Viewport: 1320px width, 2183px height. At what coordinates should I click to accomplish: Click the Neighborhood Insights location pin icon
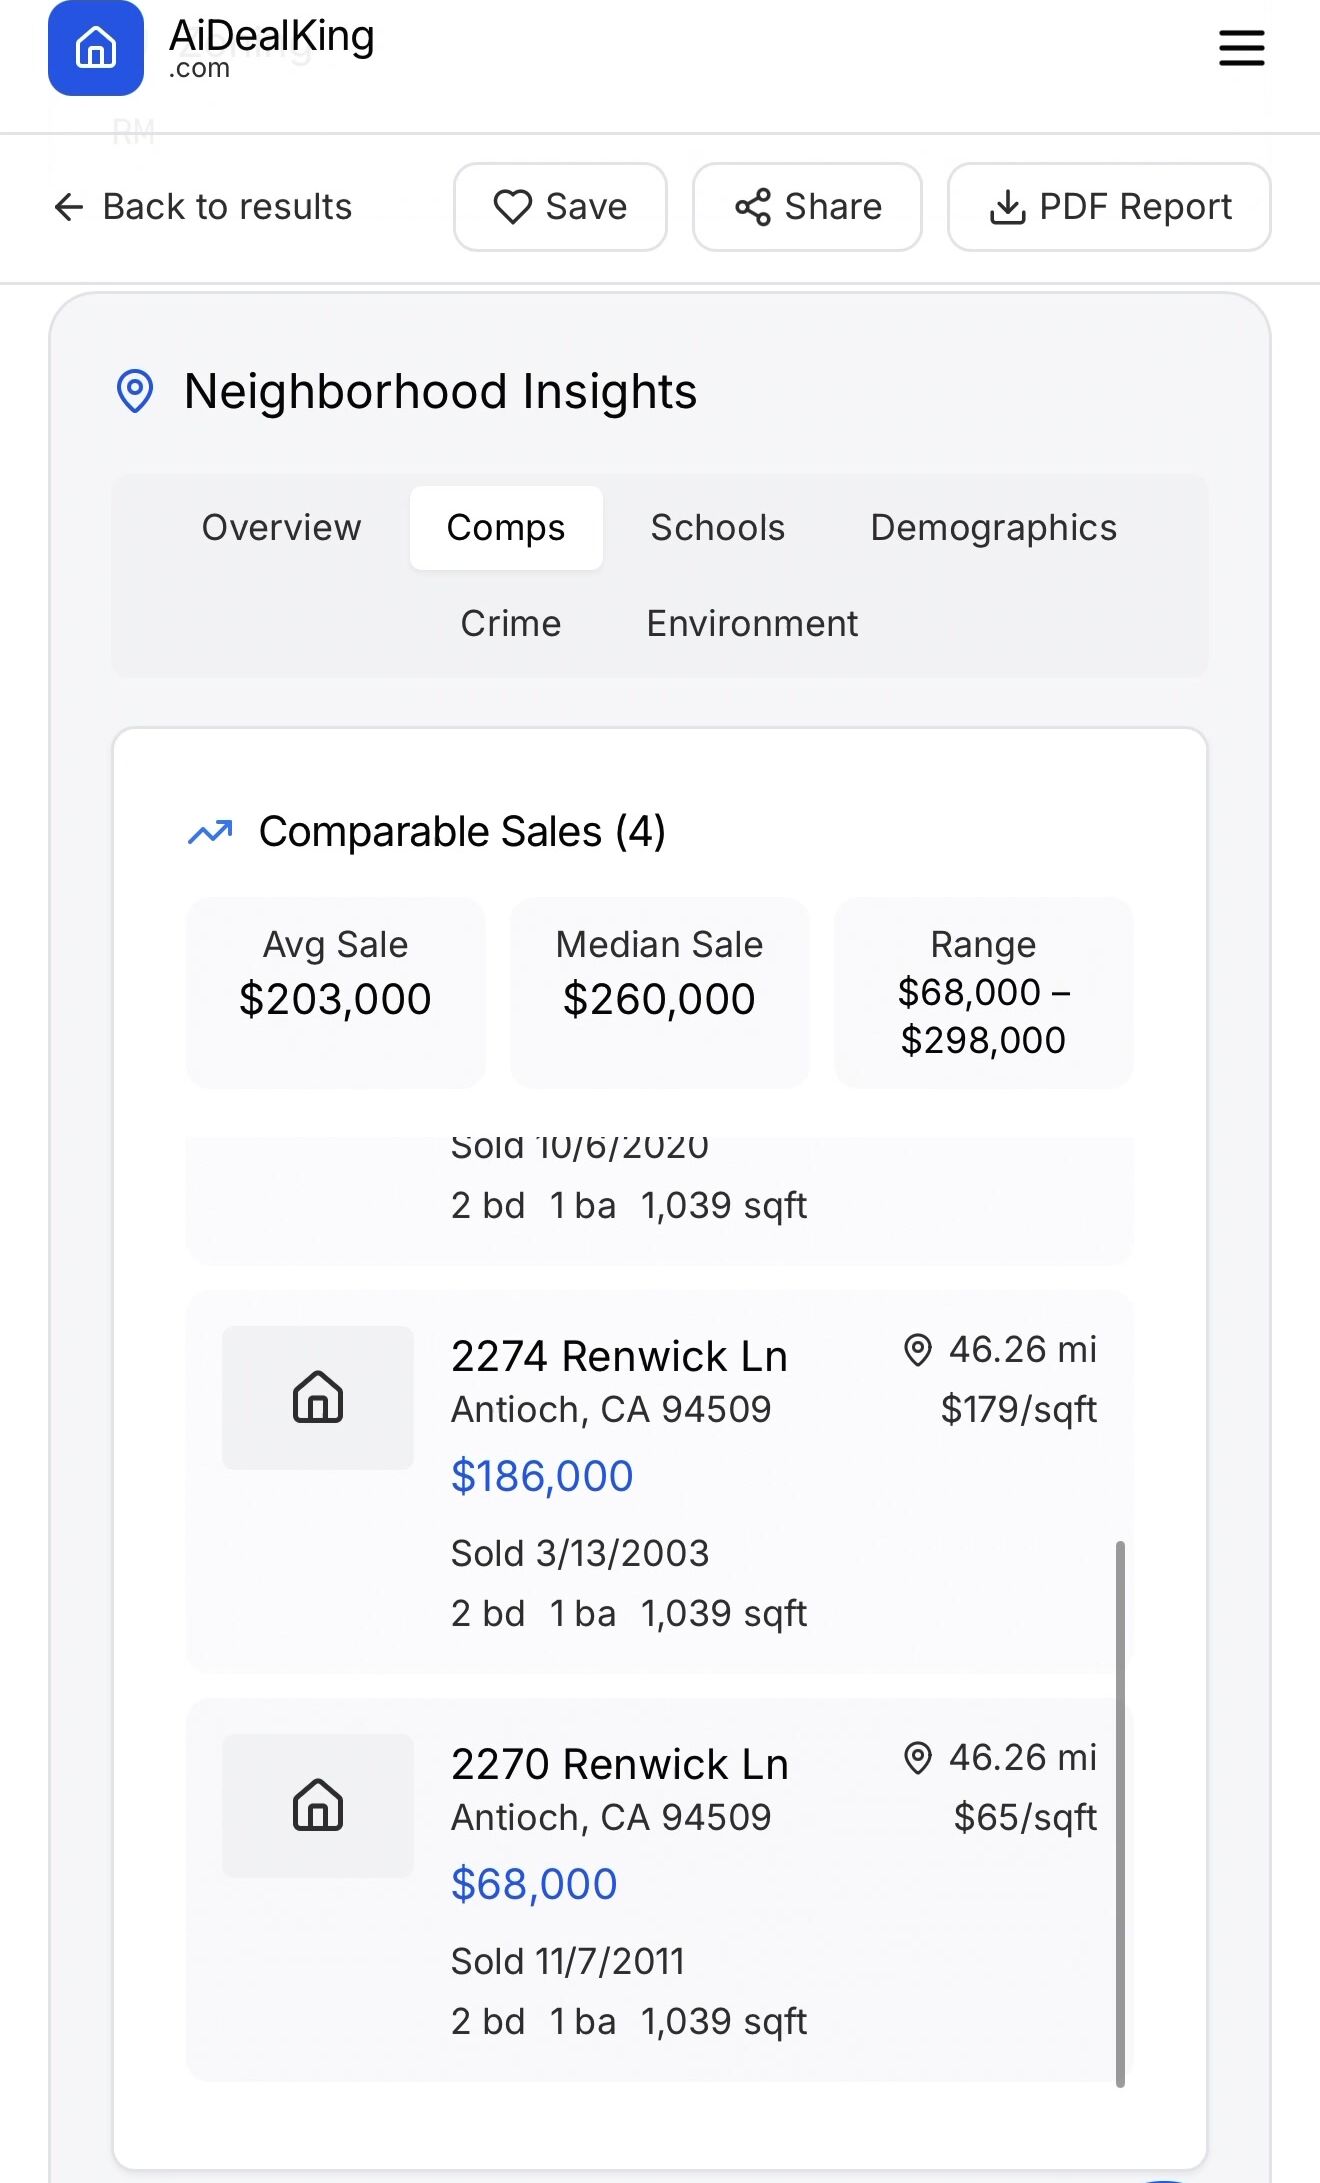pyautogui.click(x=135, y=391)
